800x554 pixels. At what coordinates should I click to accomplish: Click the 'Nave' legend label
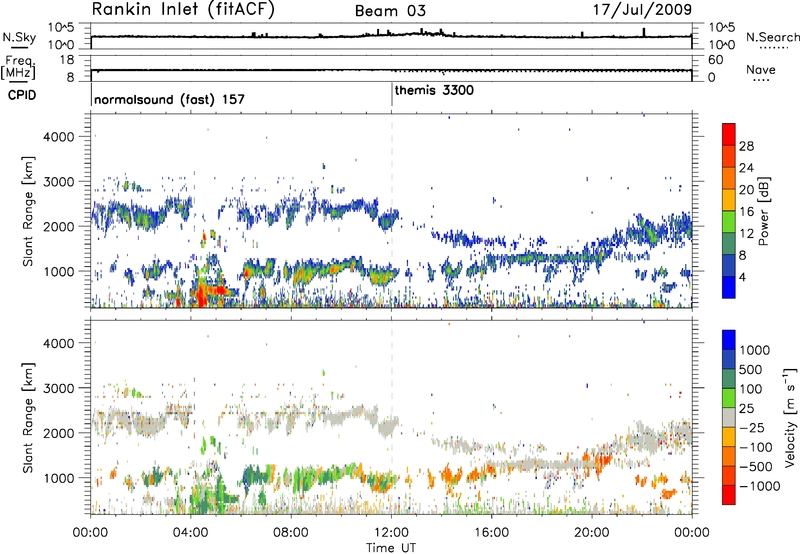point(761,69)
